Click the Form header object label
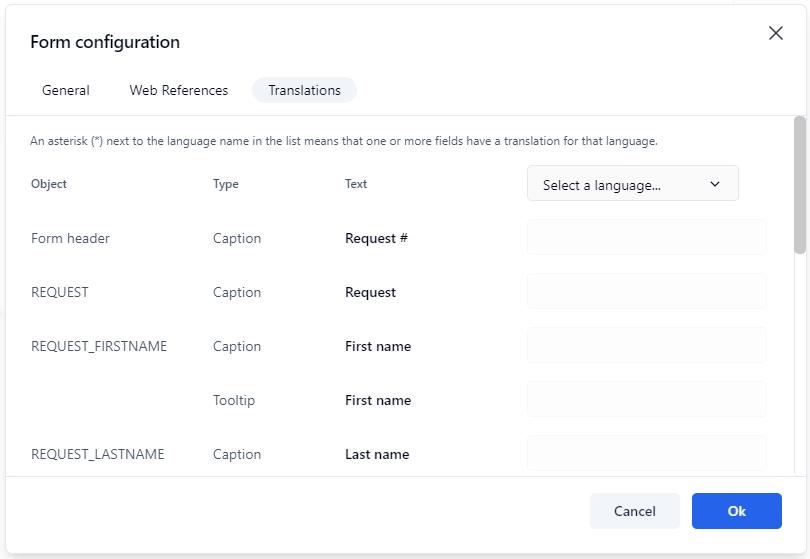The width and height of the screenshot is (810, 559). coord(70,238)
